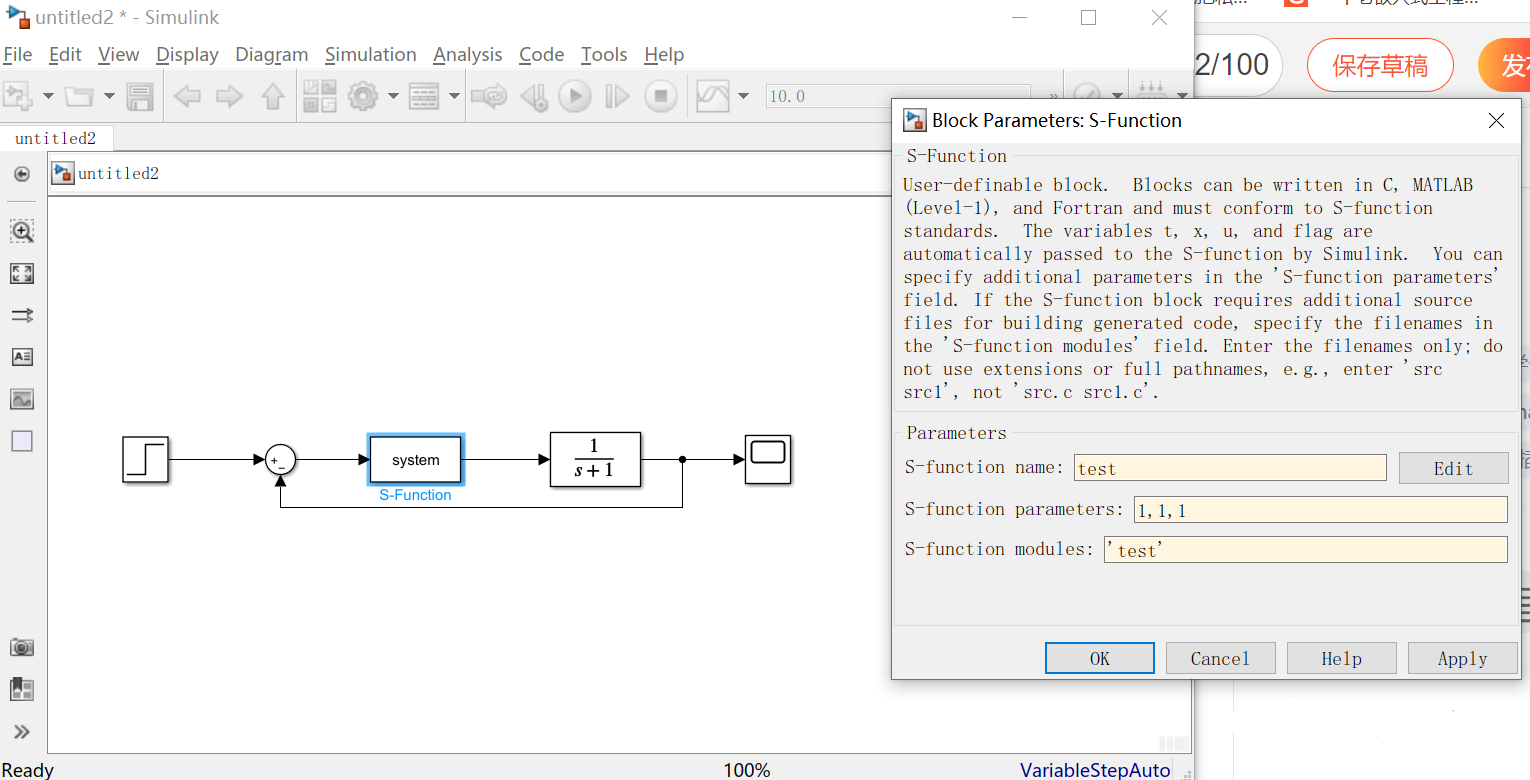Save the model with the floppy icon

click(x=140, y=97)
